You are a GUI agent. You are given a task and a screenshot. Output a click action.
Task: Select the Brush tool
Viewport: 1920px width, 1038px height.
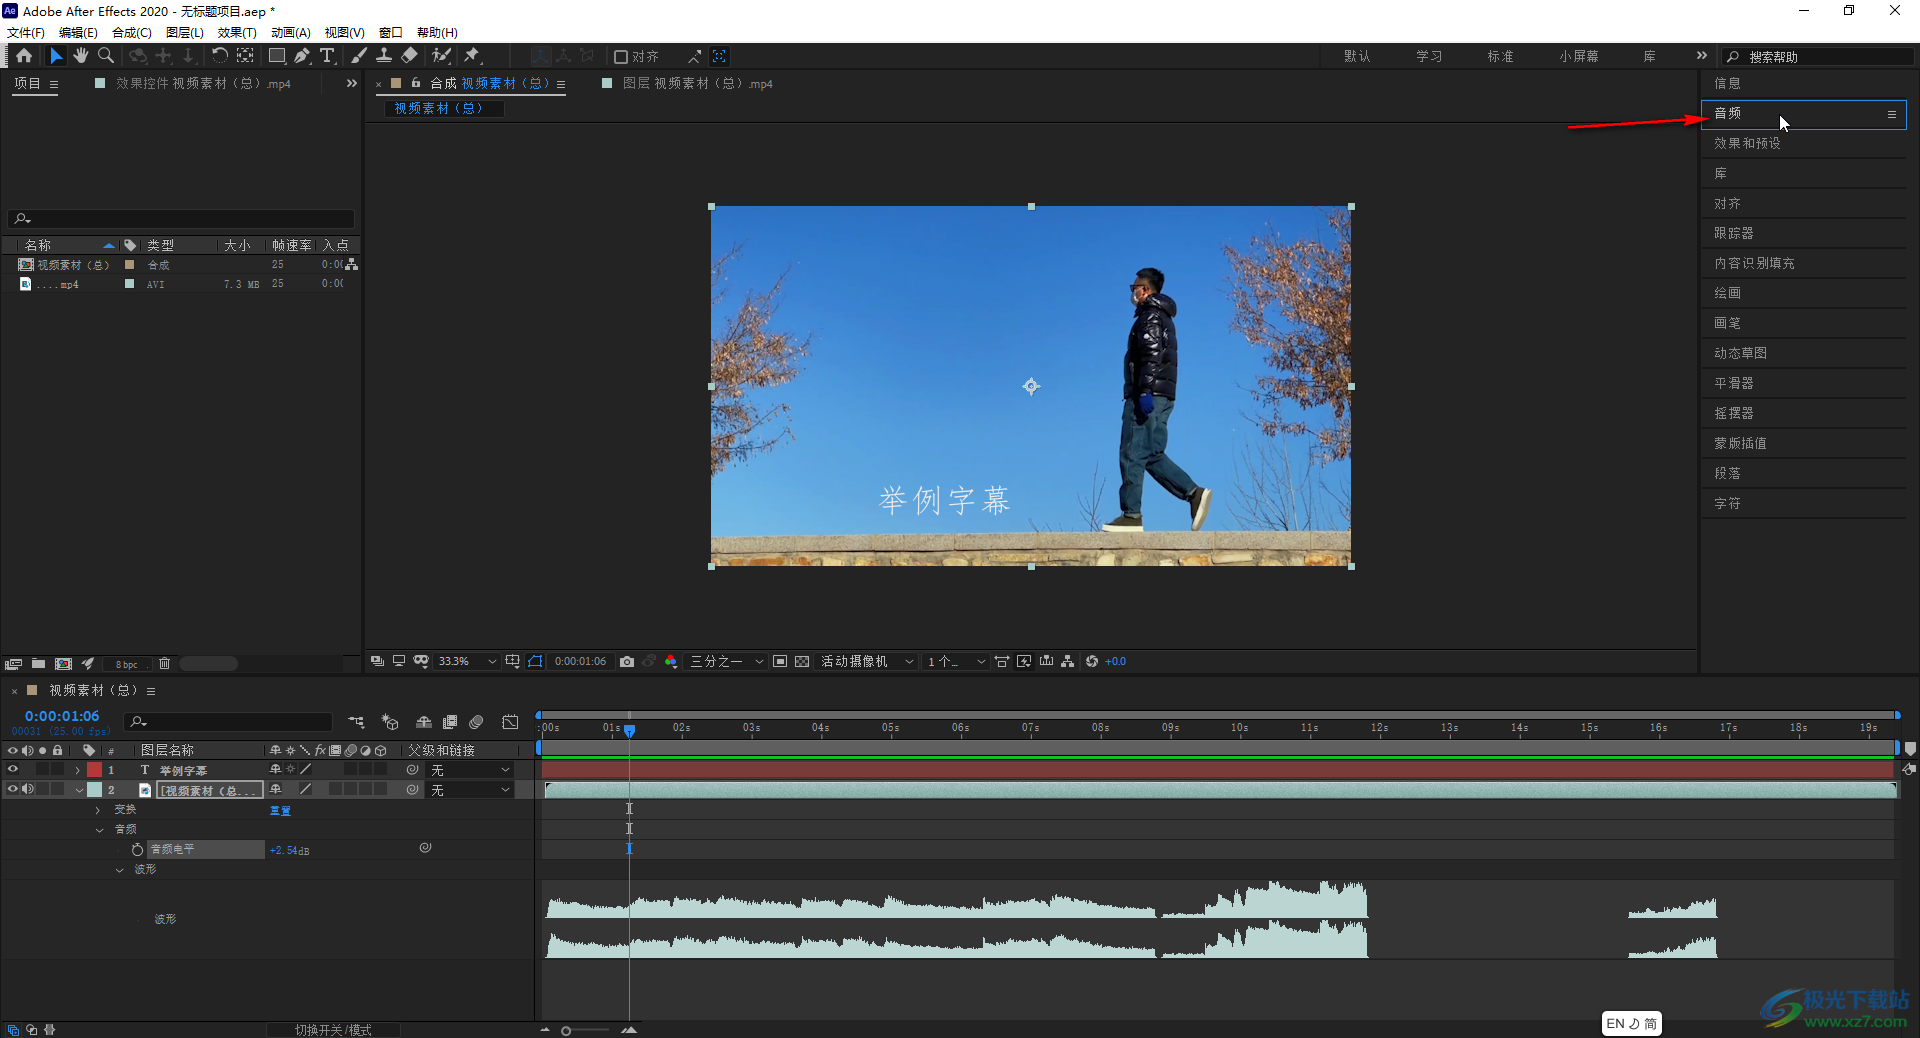359,56
